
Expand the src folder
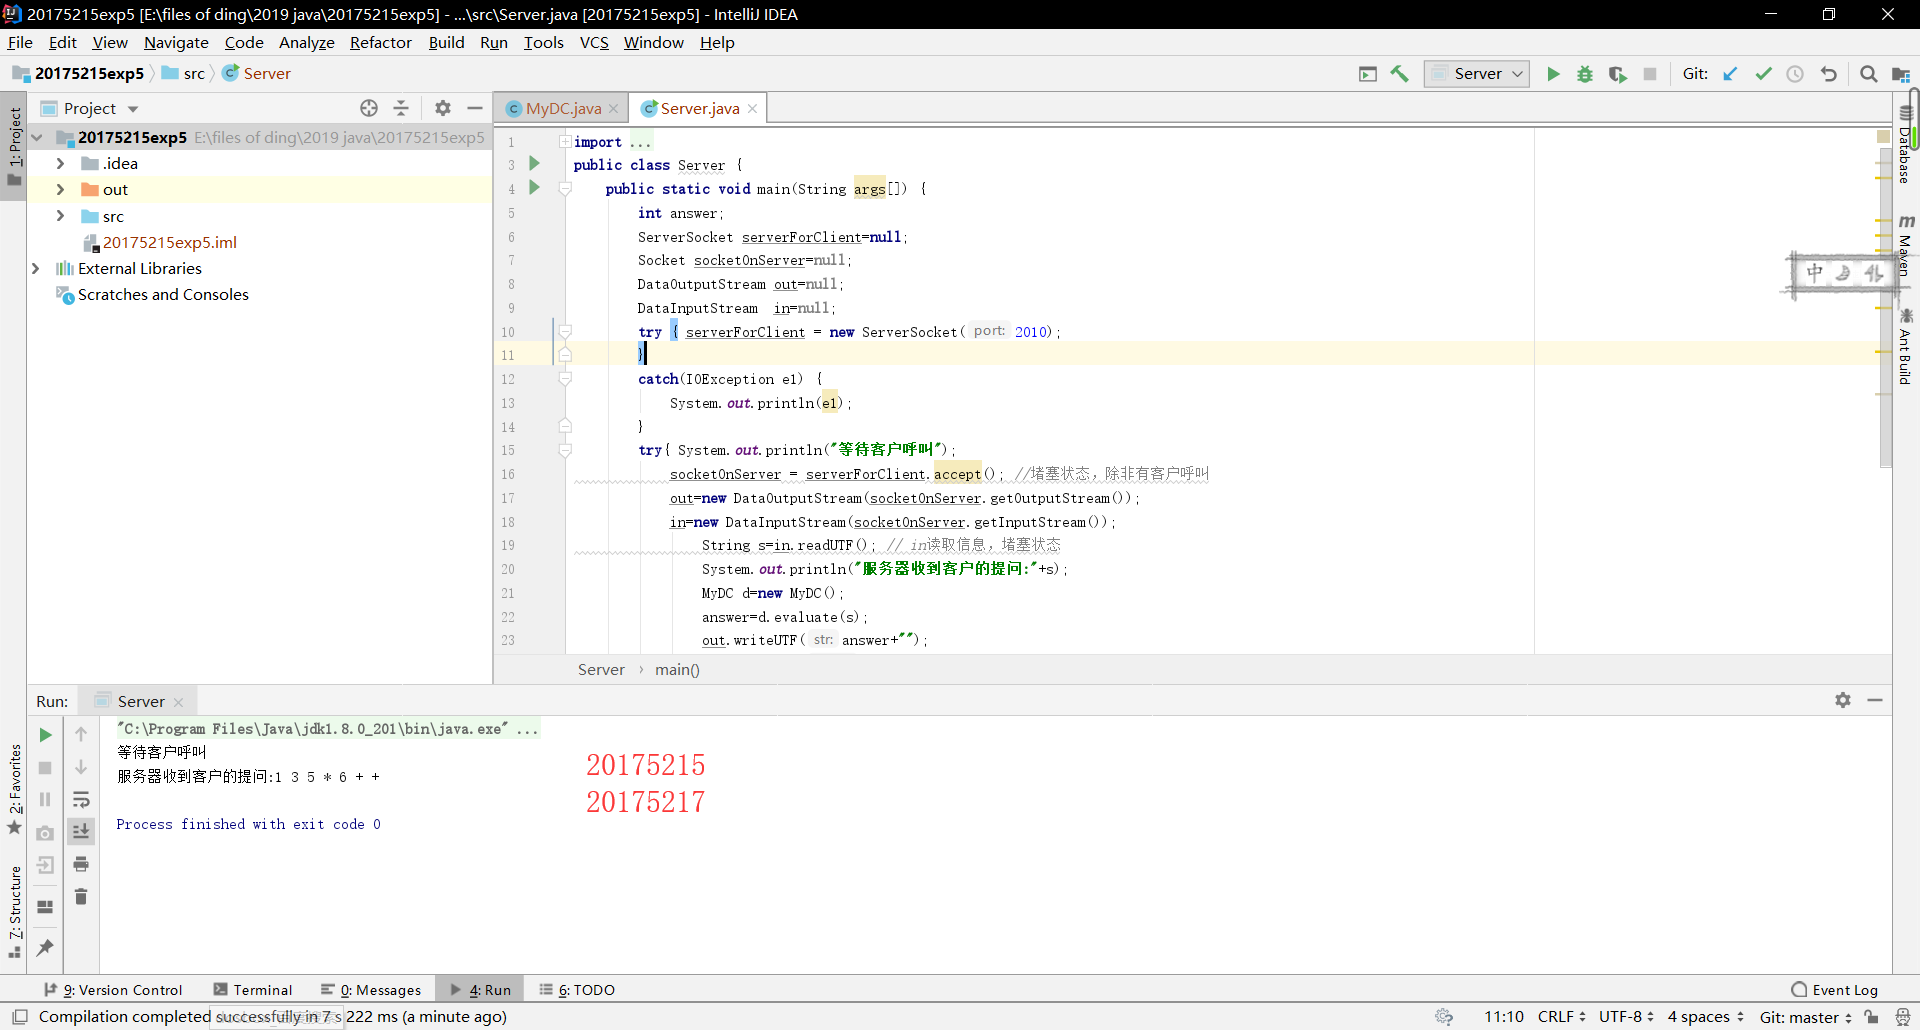click(60, 216)
